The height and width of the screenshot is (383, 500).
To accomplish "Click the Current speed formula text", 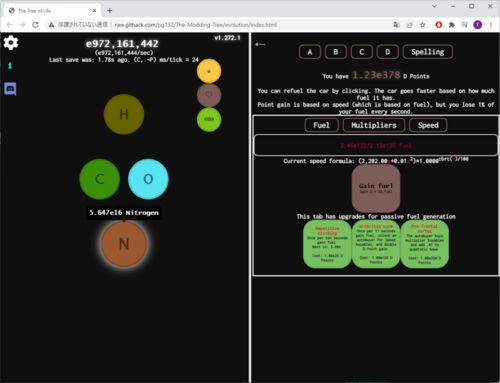I will click(x=376, y=161).
